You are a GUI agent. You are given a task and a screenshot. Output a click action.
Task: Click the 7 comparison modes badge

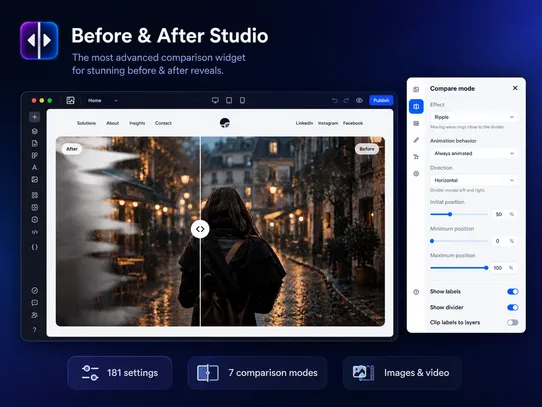257,373
